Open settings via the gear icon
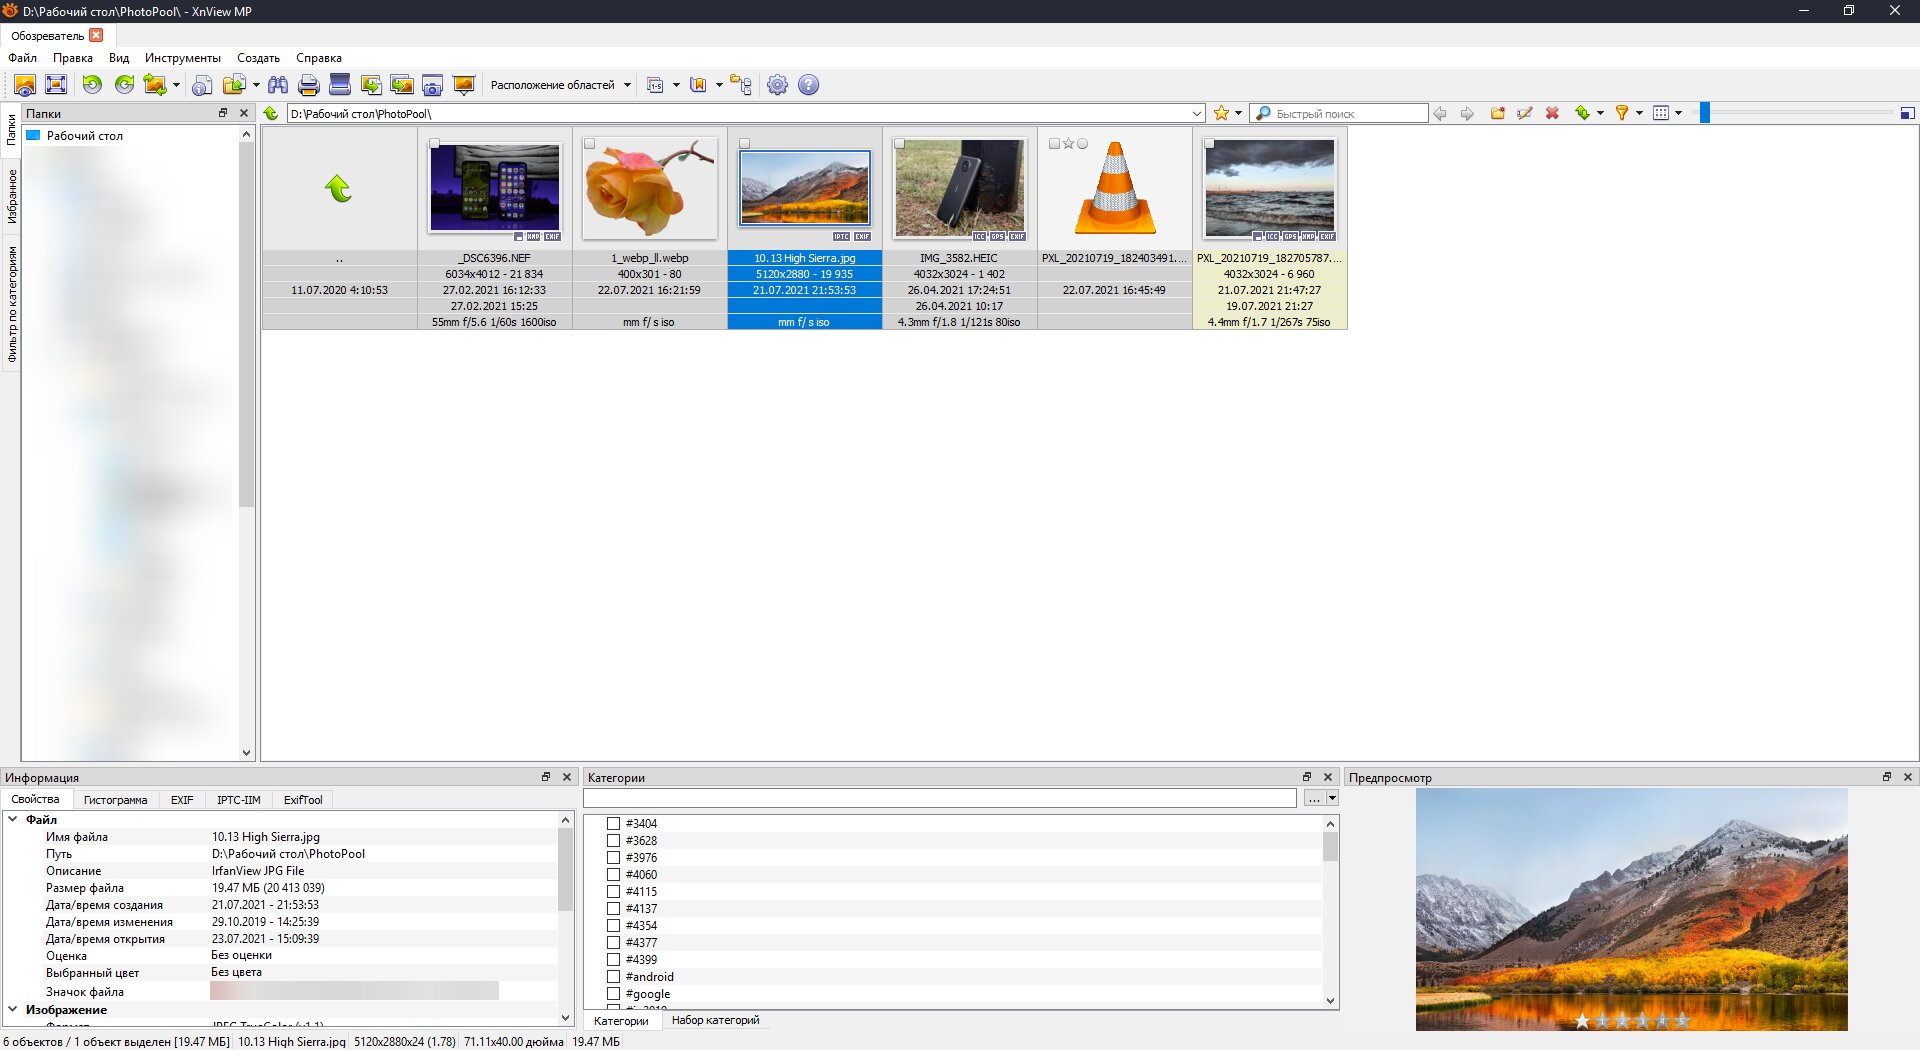 777,85
